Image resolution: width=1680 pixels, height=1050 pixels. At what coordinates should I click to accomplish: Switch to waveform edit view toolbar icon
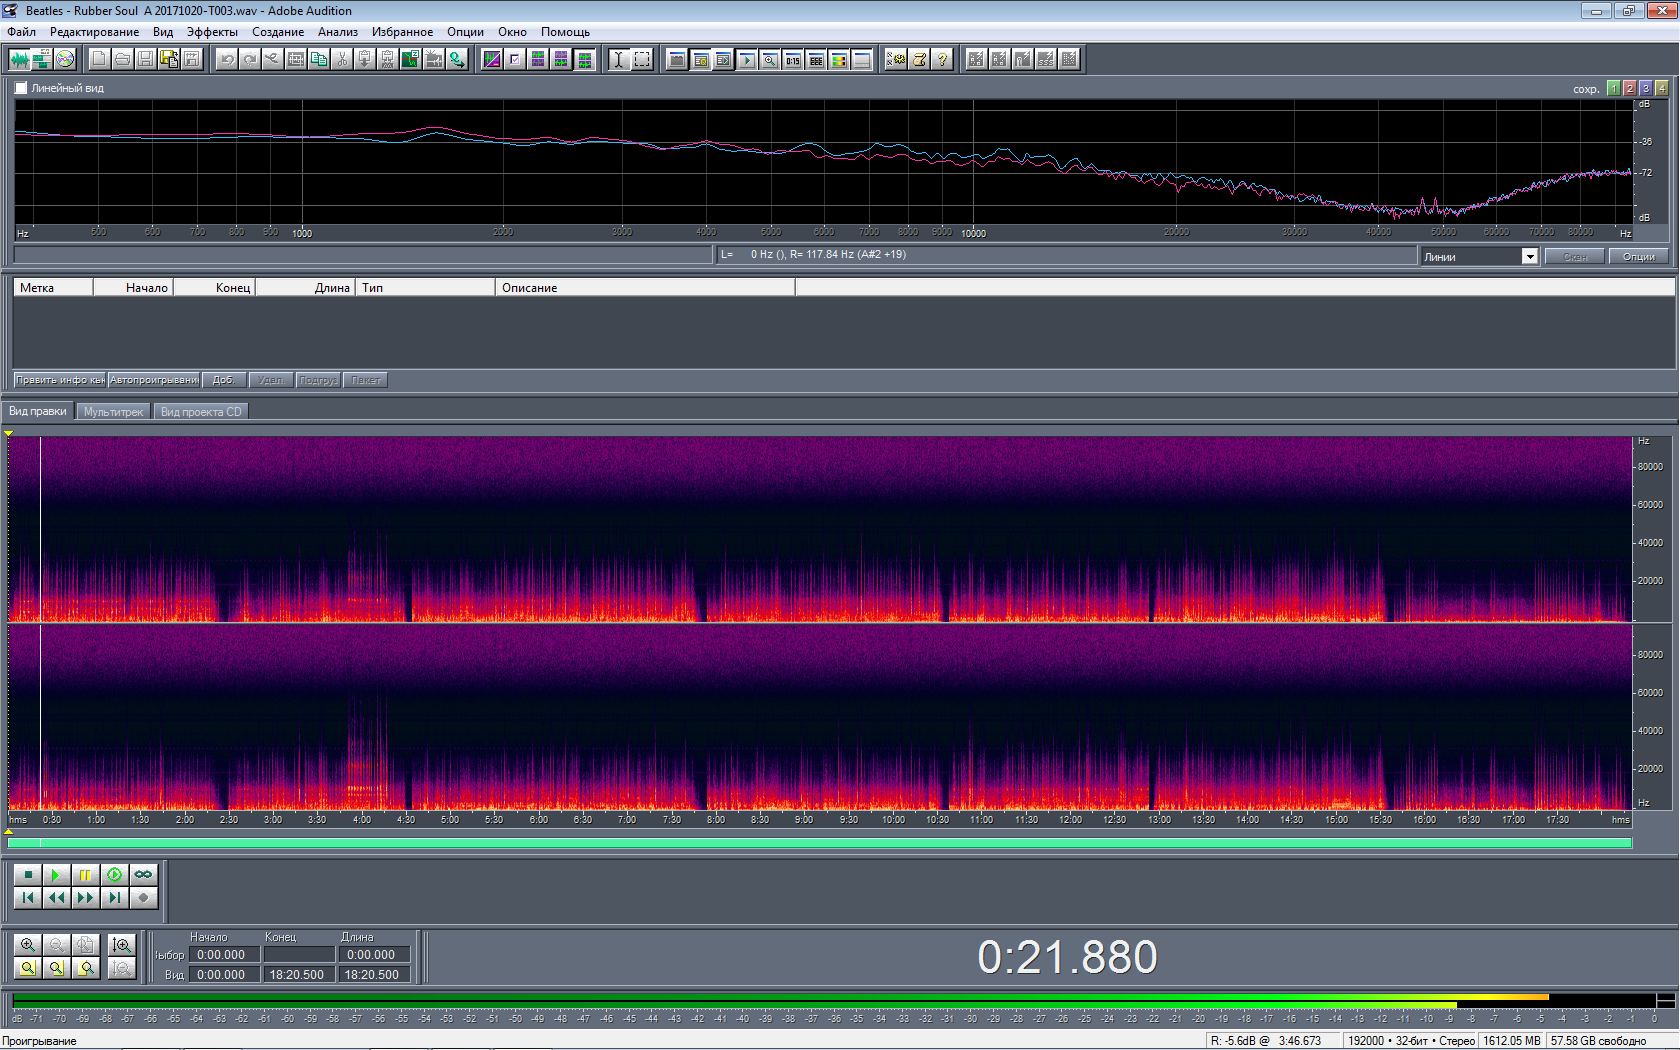click(19, 59)
